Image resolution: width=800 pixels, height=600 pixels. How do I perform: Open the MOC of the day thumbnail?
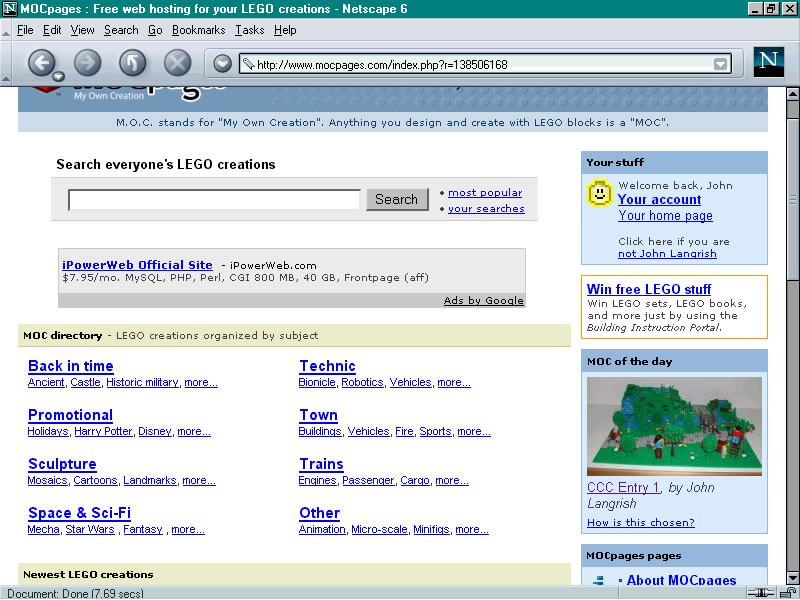point(674,426)
